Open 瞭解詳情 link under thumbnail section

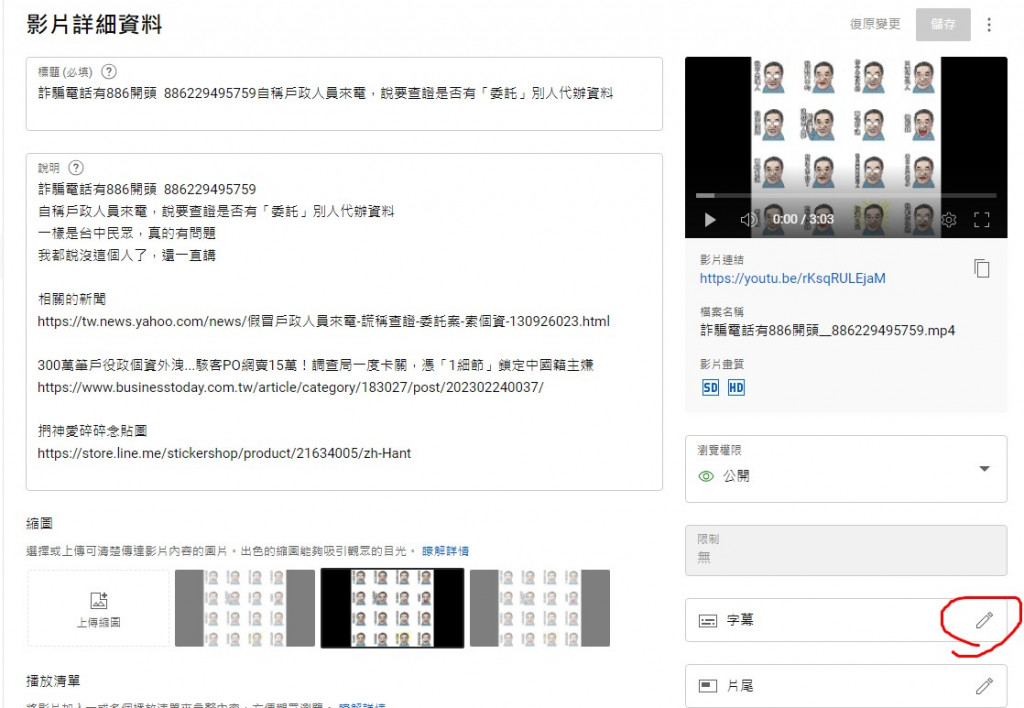click(445, 551)
